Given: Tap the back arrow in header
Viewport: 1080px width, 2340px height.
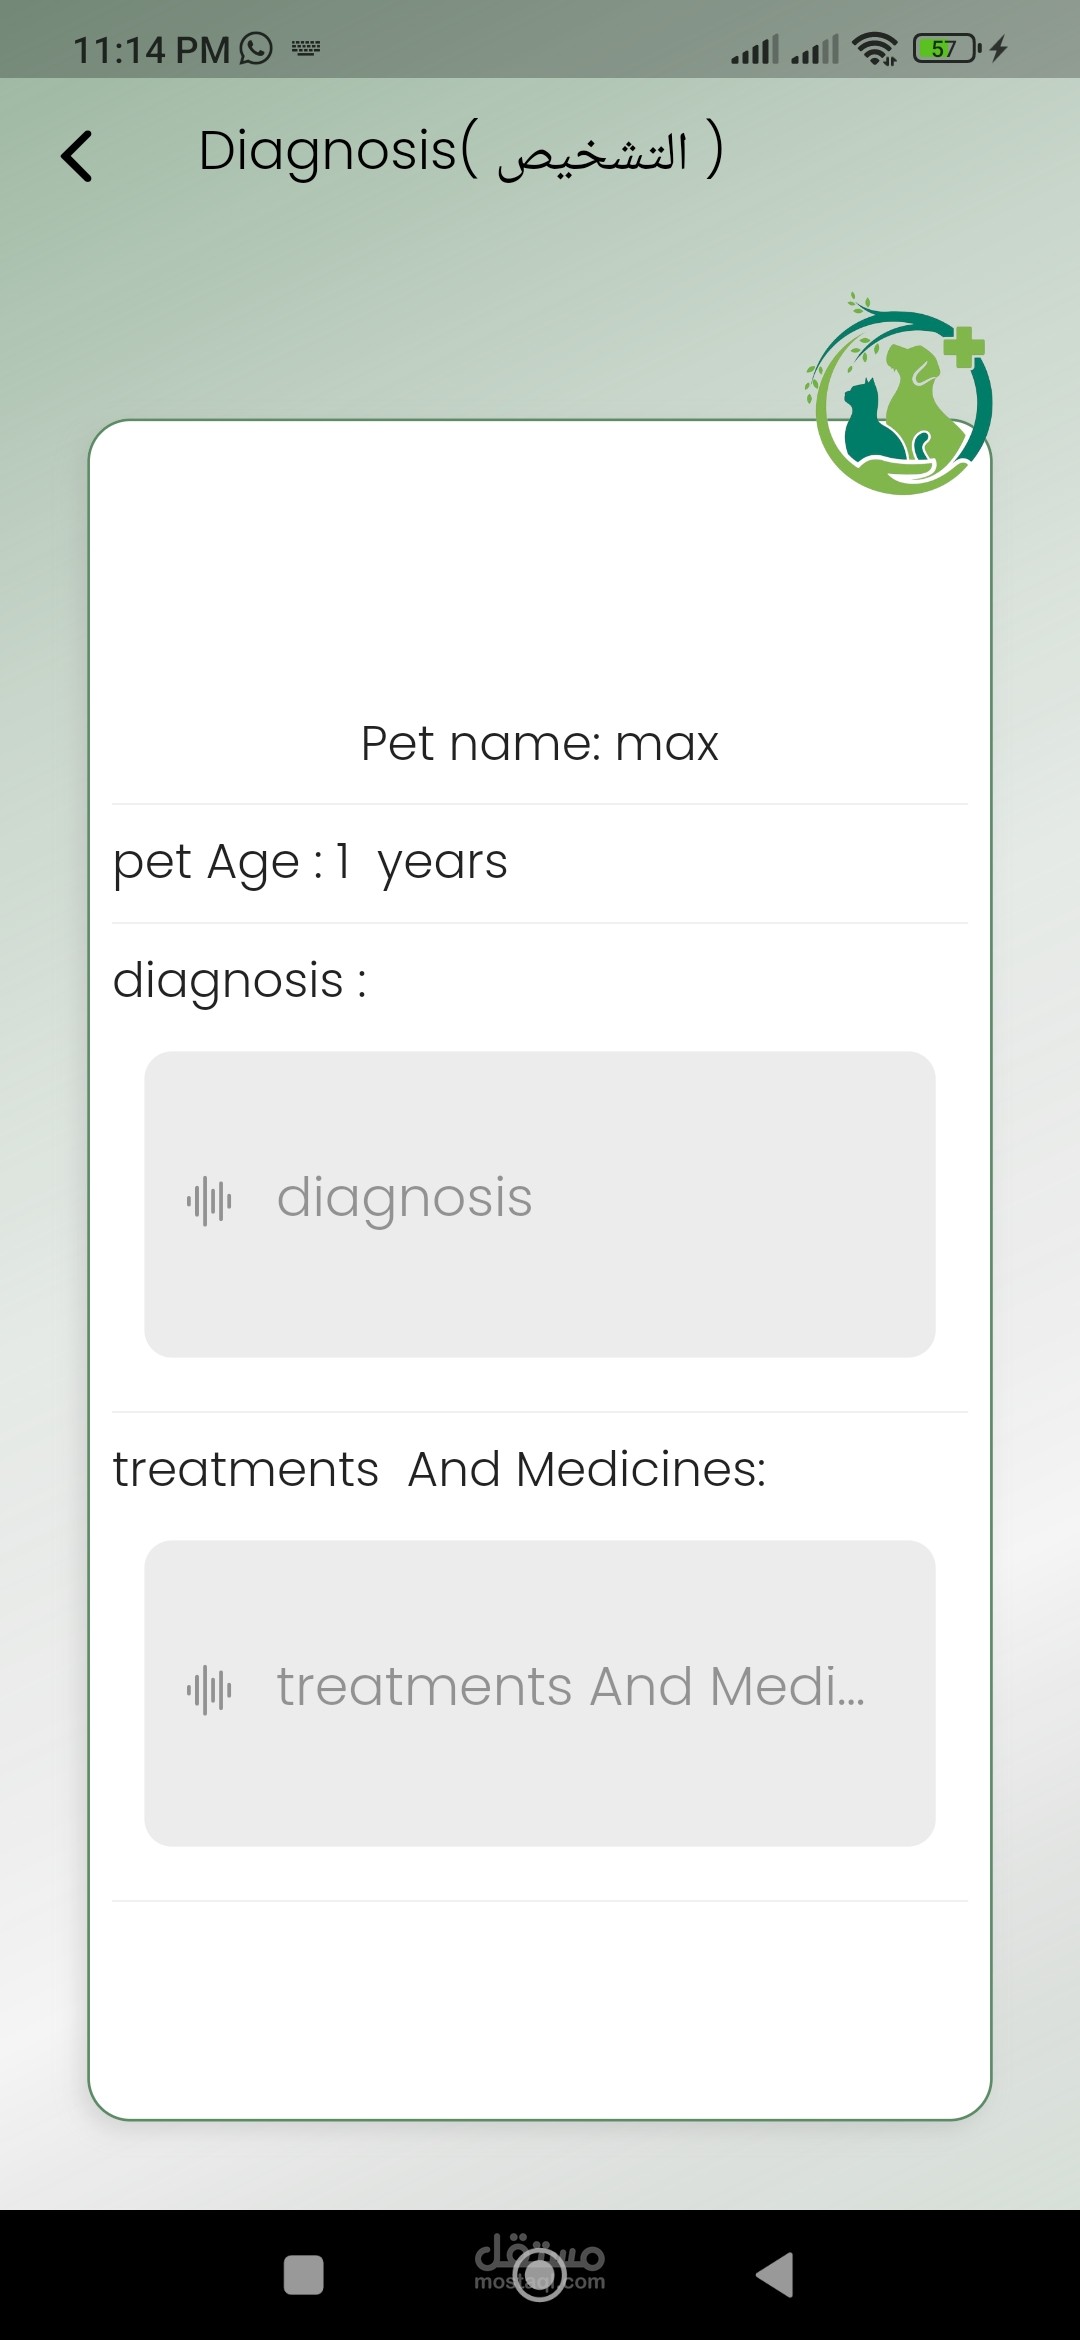Looking at the screenshot, I should tap(77, 156).
